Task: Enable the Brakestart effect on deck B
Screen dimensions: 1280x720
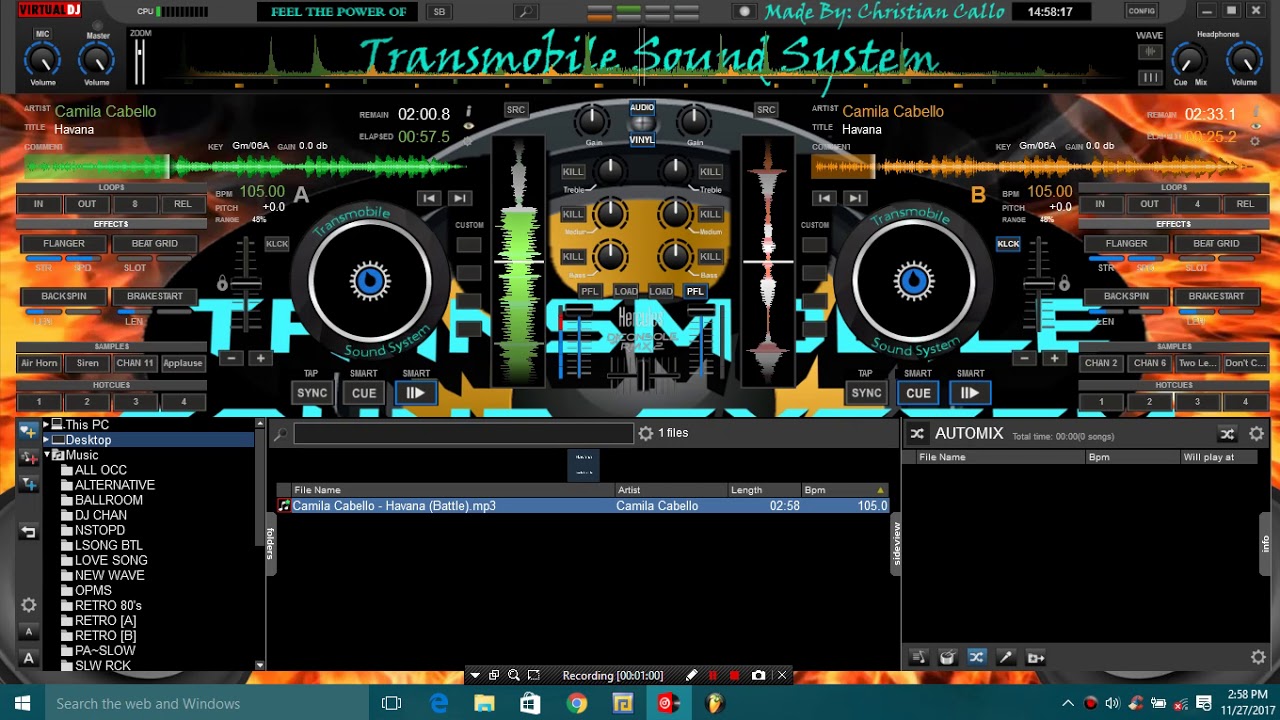Action: pos(1216,297)
